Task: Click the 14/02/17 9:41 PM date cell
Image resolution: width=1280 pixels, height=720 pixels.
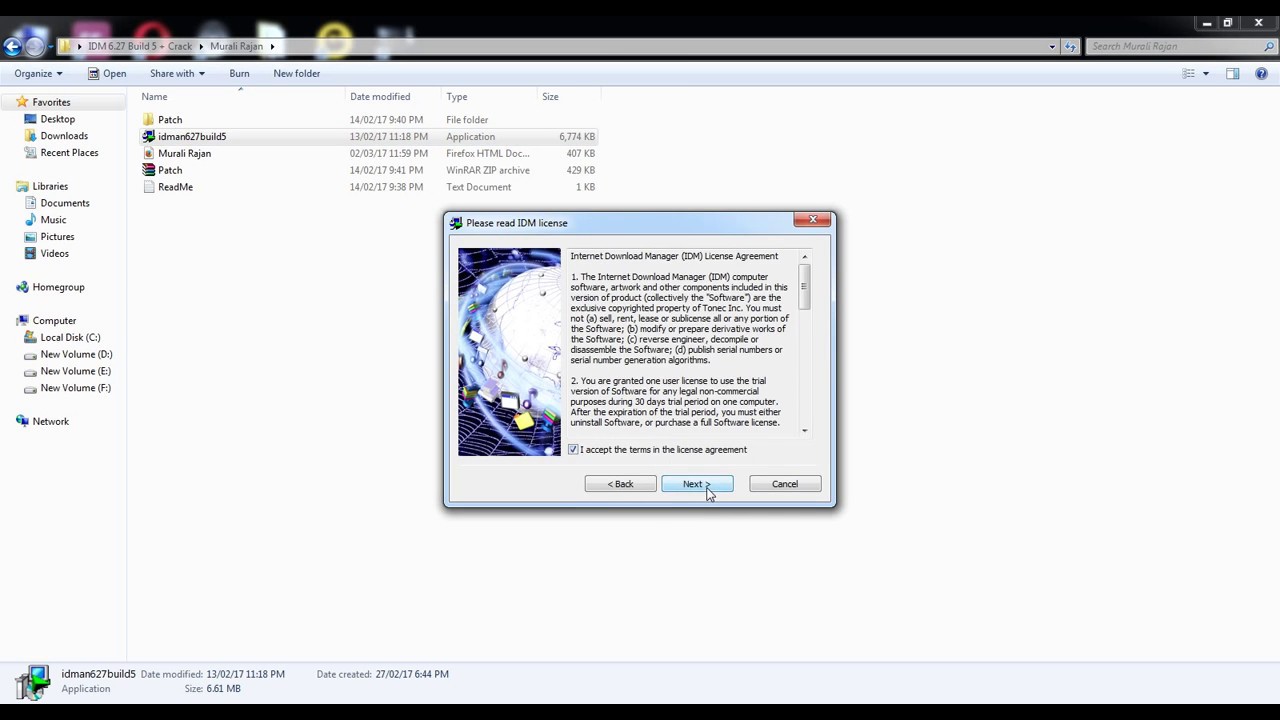Action: (x=386, y=171)
